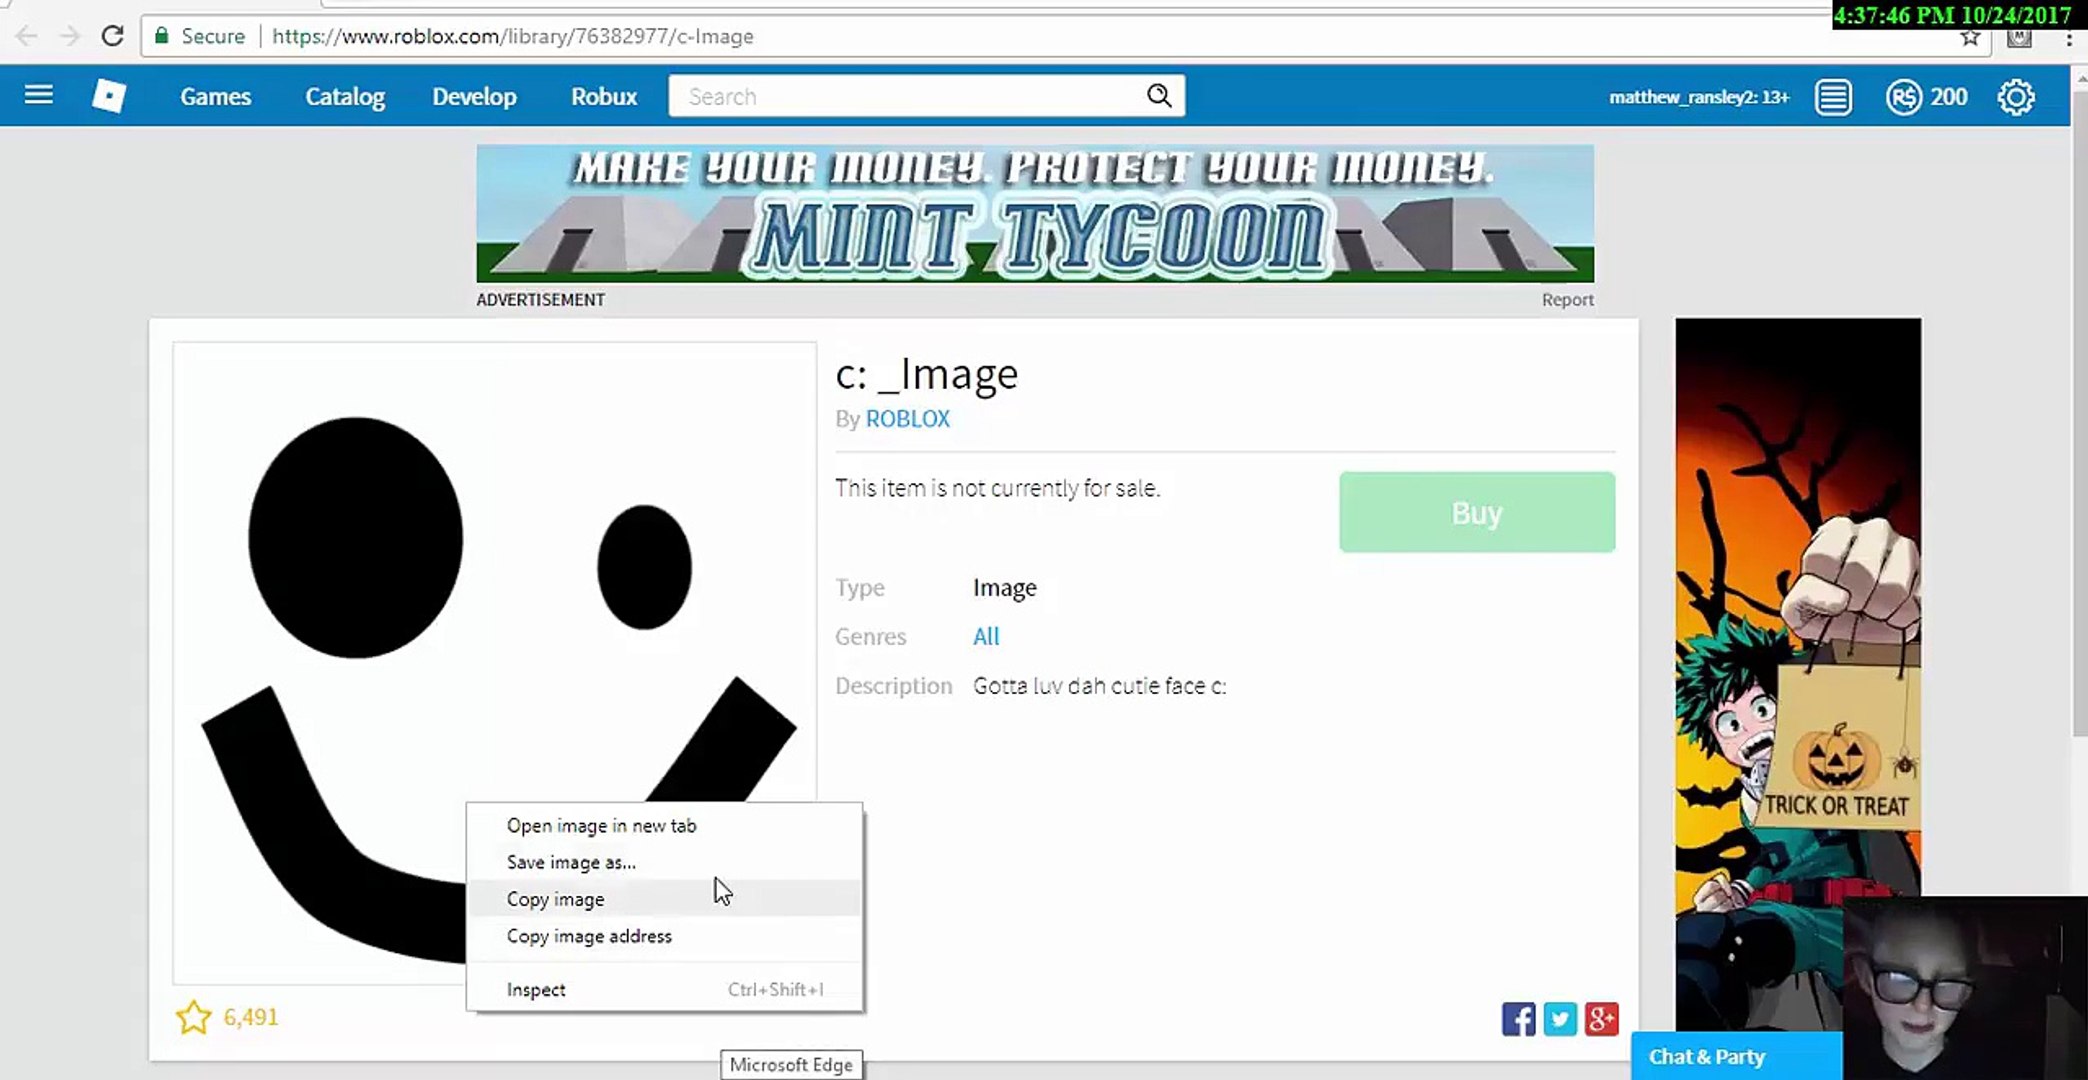Click the All genre link
Viewport: 2088px width, 1080px height.
(x=985, y=637)
